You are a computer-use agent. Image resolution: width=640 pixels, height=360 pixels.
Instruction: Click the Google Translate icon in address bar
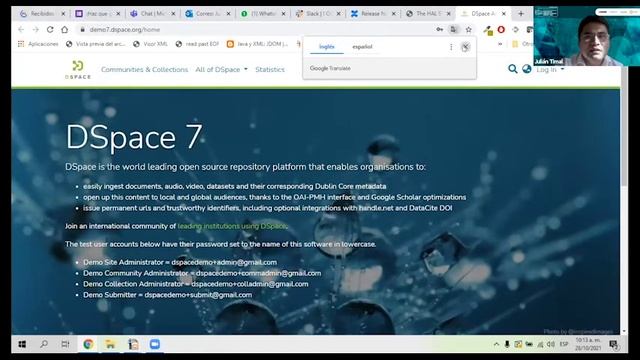pos(453,29)
